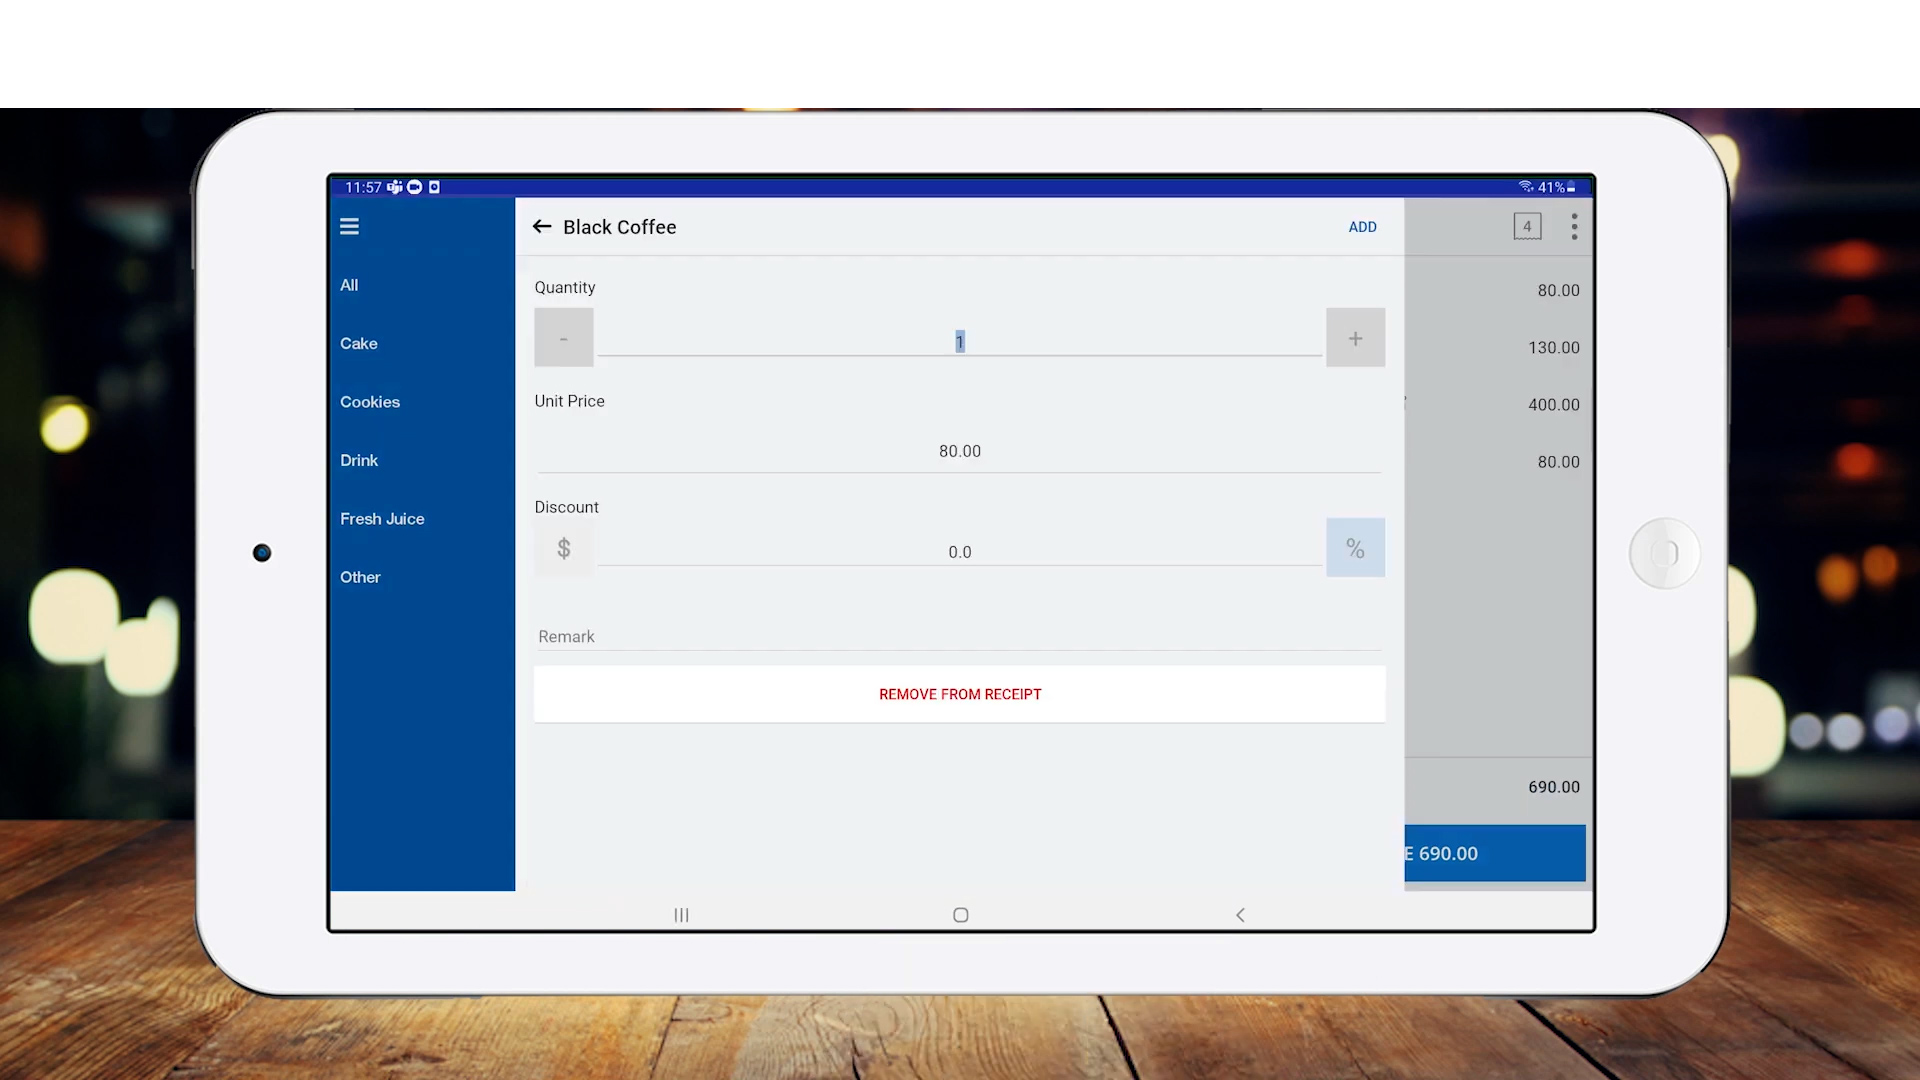This screenshot has height=1080, width=1920.
Task: Open the three-dot overflow menu
Action: tap(1574, 227)
